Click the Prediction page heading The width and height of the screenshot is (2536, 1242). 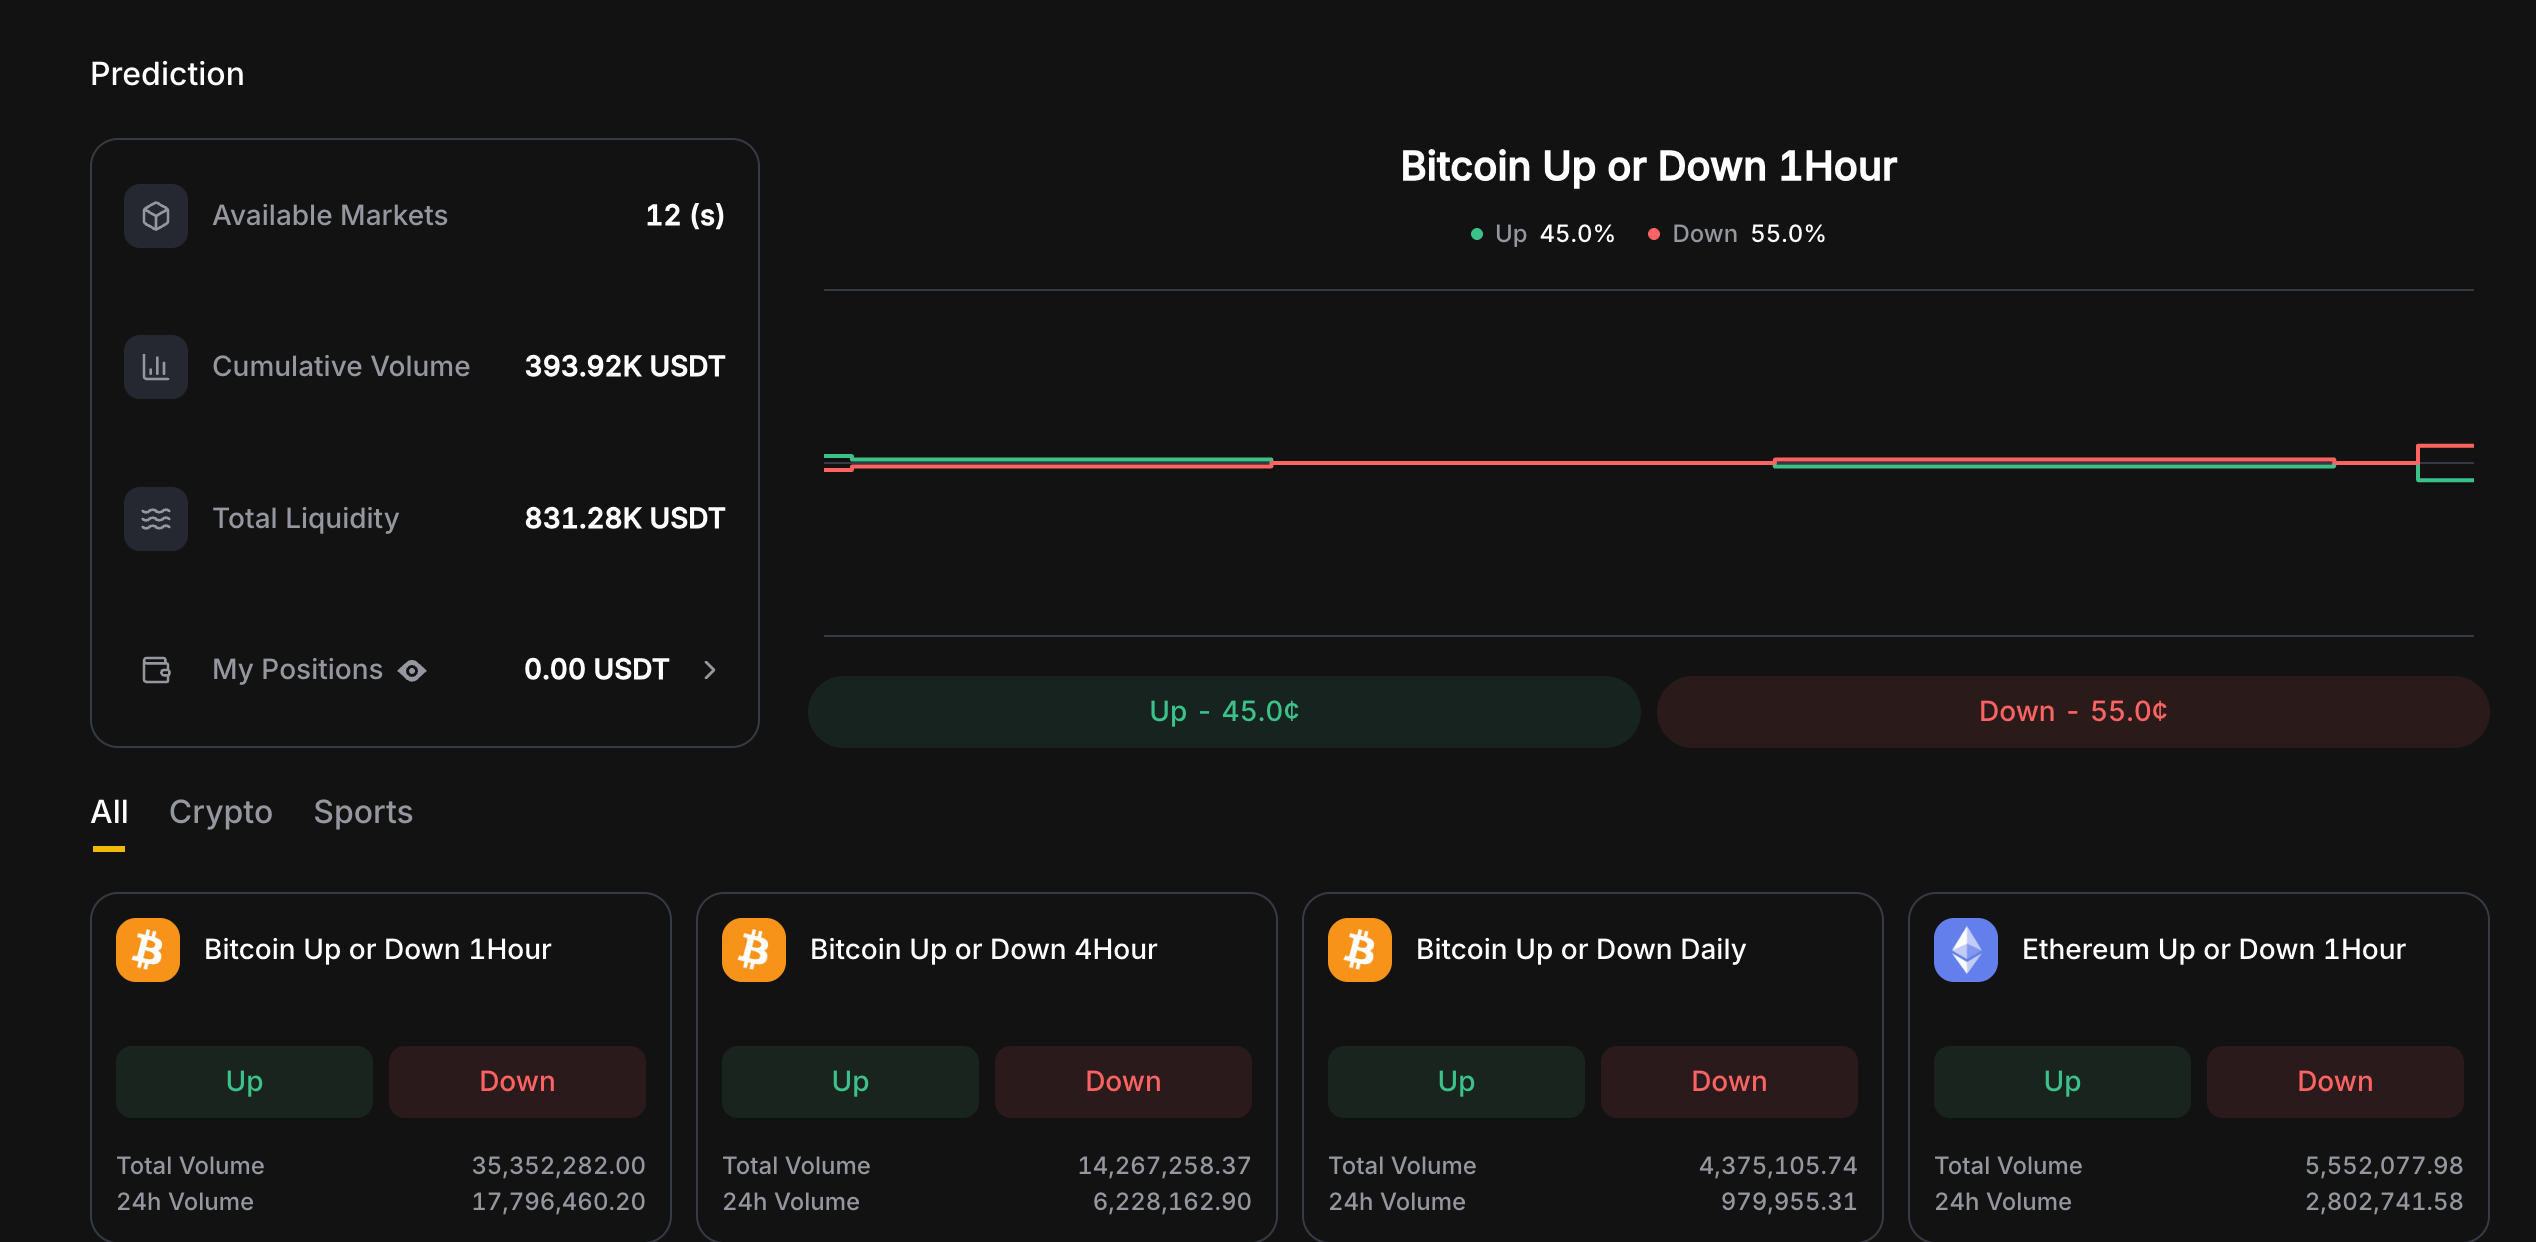[167, 74]
